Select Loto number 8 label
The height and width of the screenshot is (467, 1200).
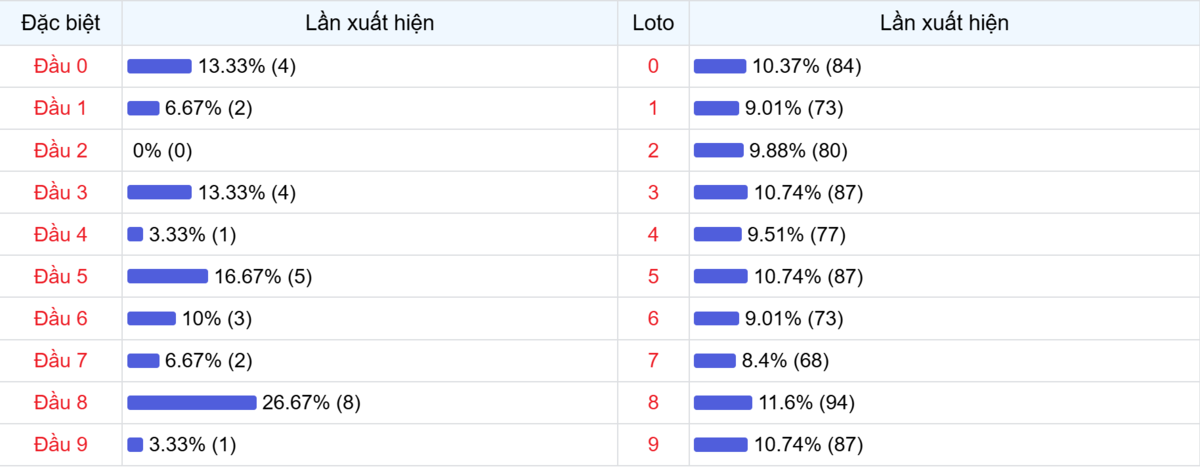[653, 402]
